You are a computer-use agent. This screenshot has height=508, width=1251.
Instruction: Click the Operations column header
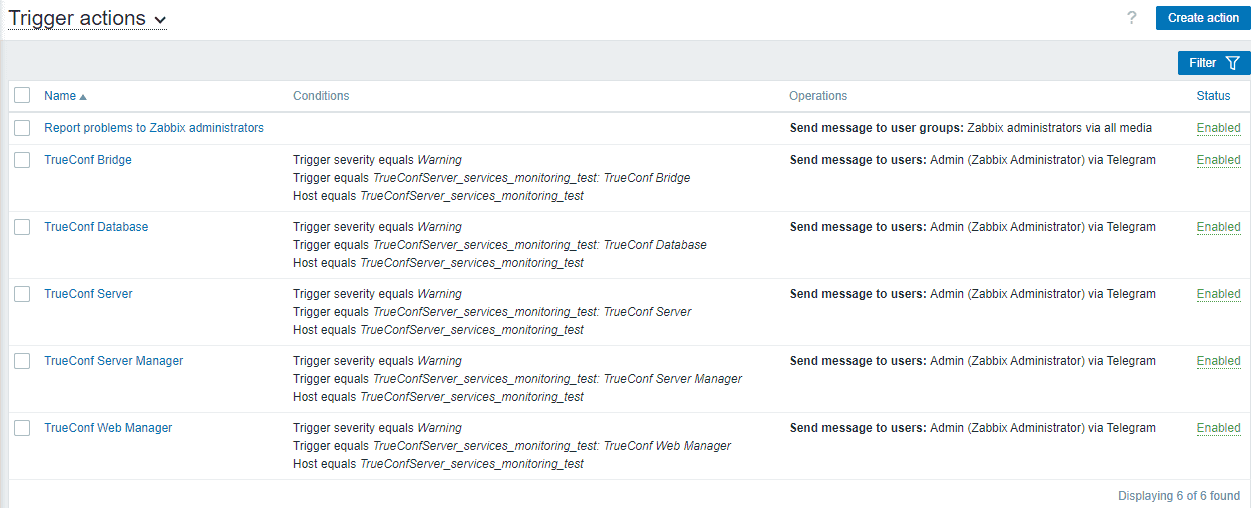818,96
